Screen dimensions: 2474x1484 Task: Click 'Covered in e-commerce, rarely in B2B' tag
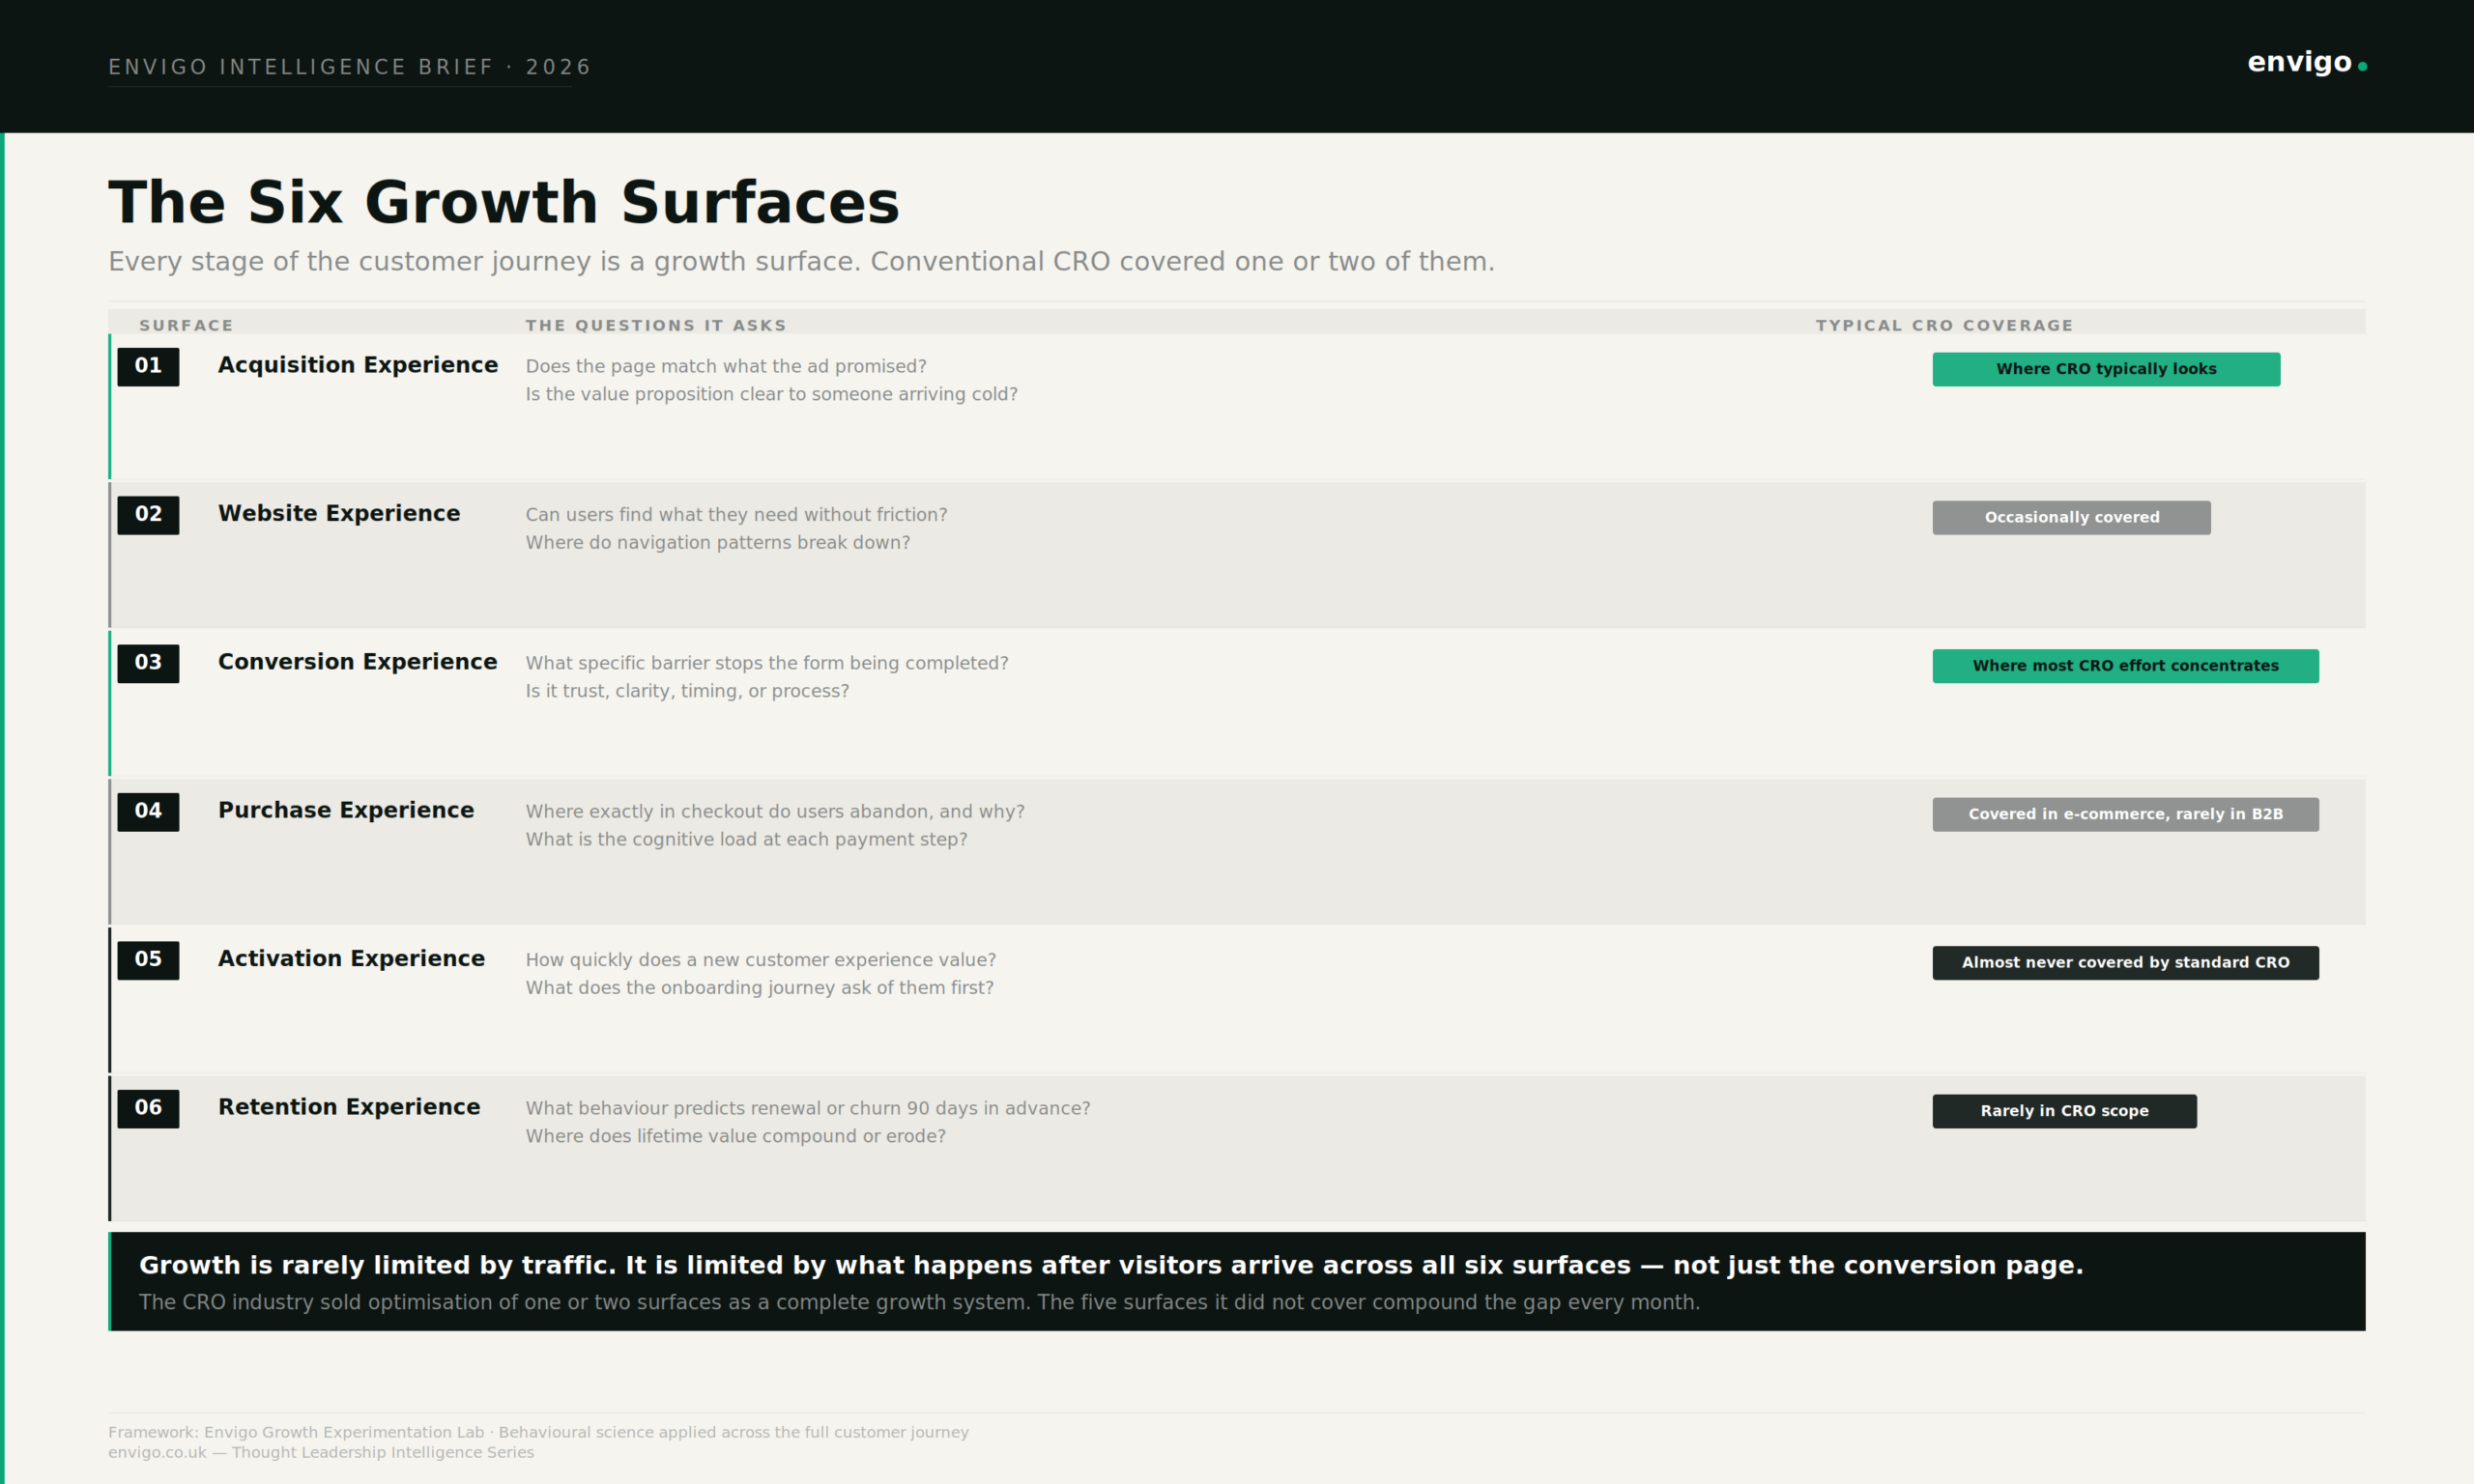click(2125, 814)
